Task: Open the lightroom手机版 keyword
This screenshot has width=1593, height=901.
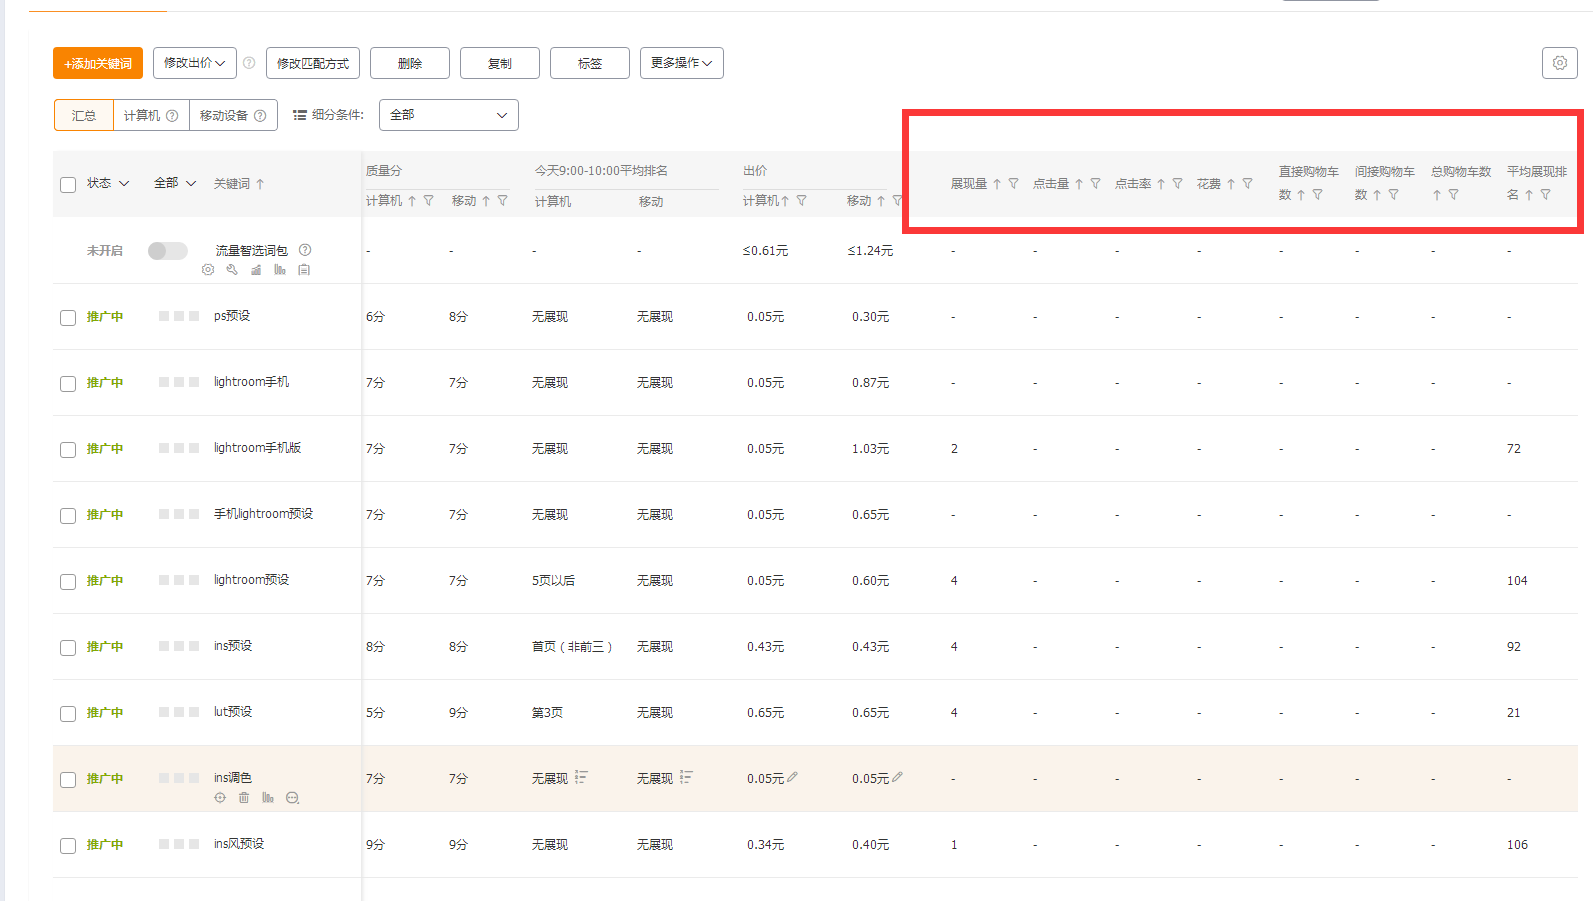Action: 257,448
